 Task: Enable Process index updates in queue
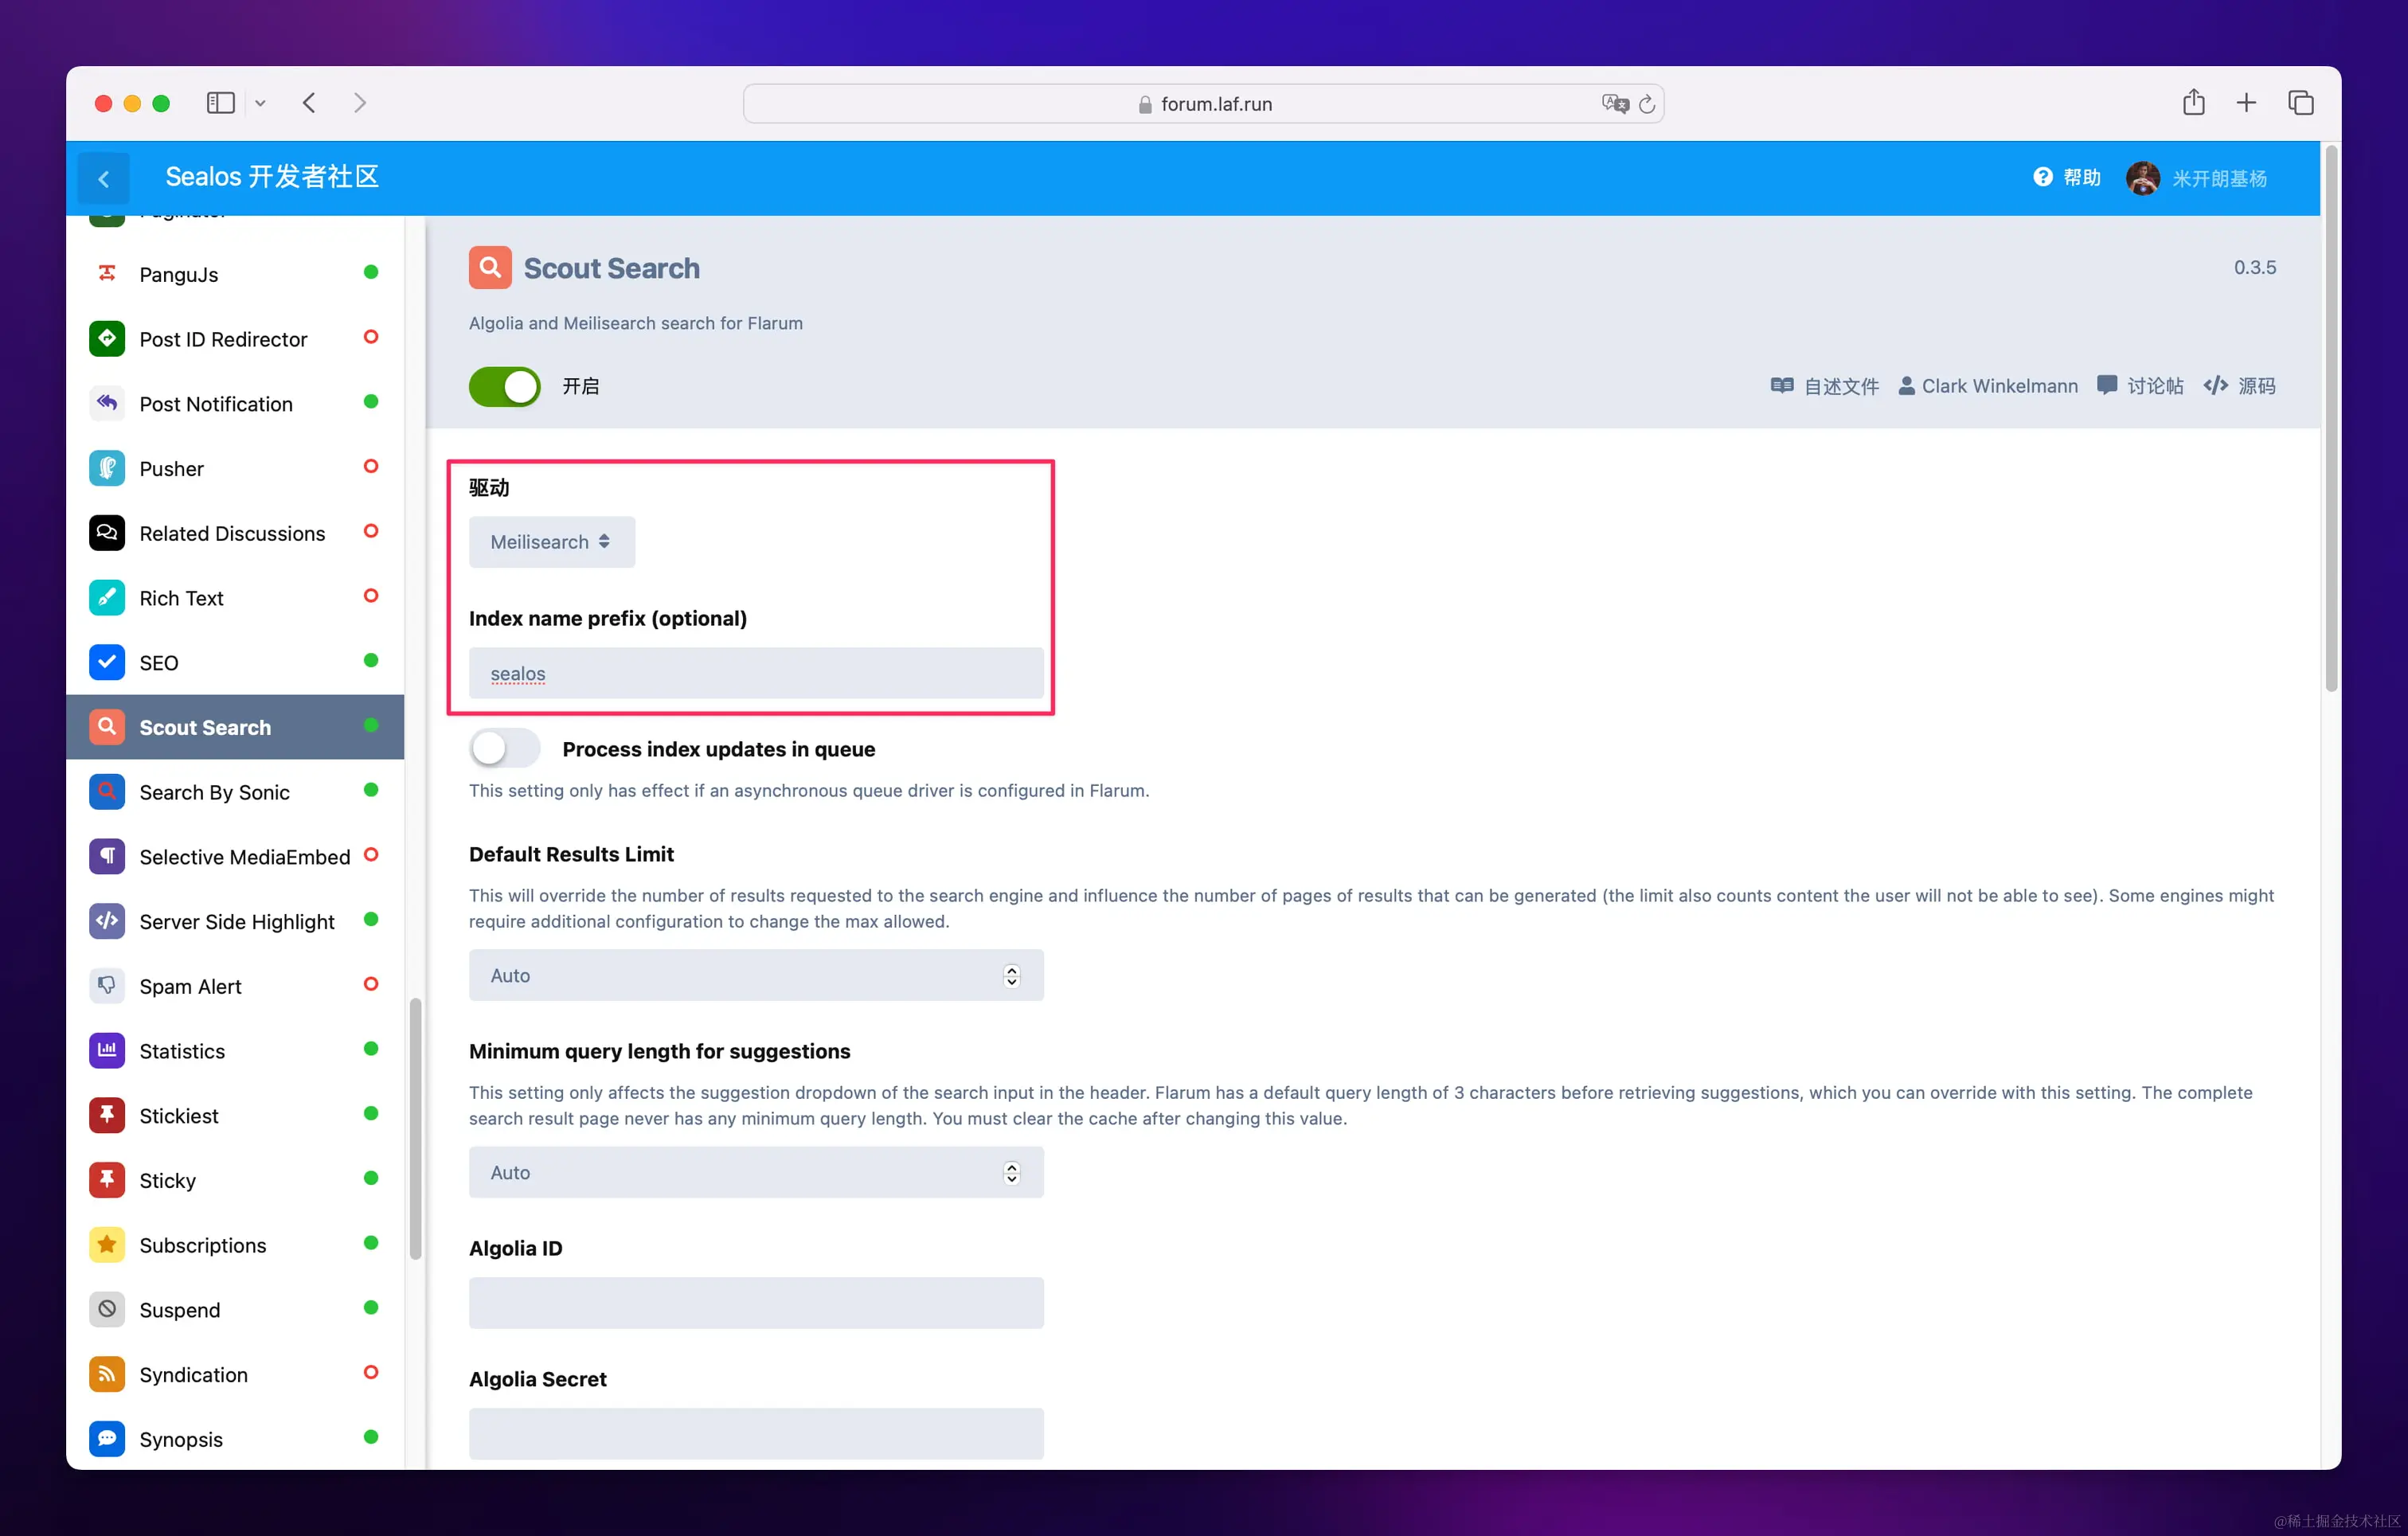click(505, 748)
